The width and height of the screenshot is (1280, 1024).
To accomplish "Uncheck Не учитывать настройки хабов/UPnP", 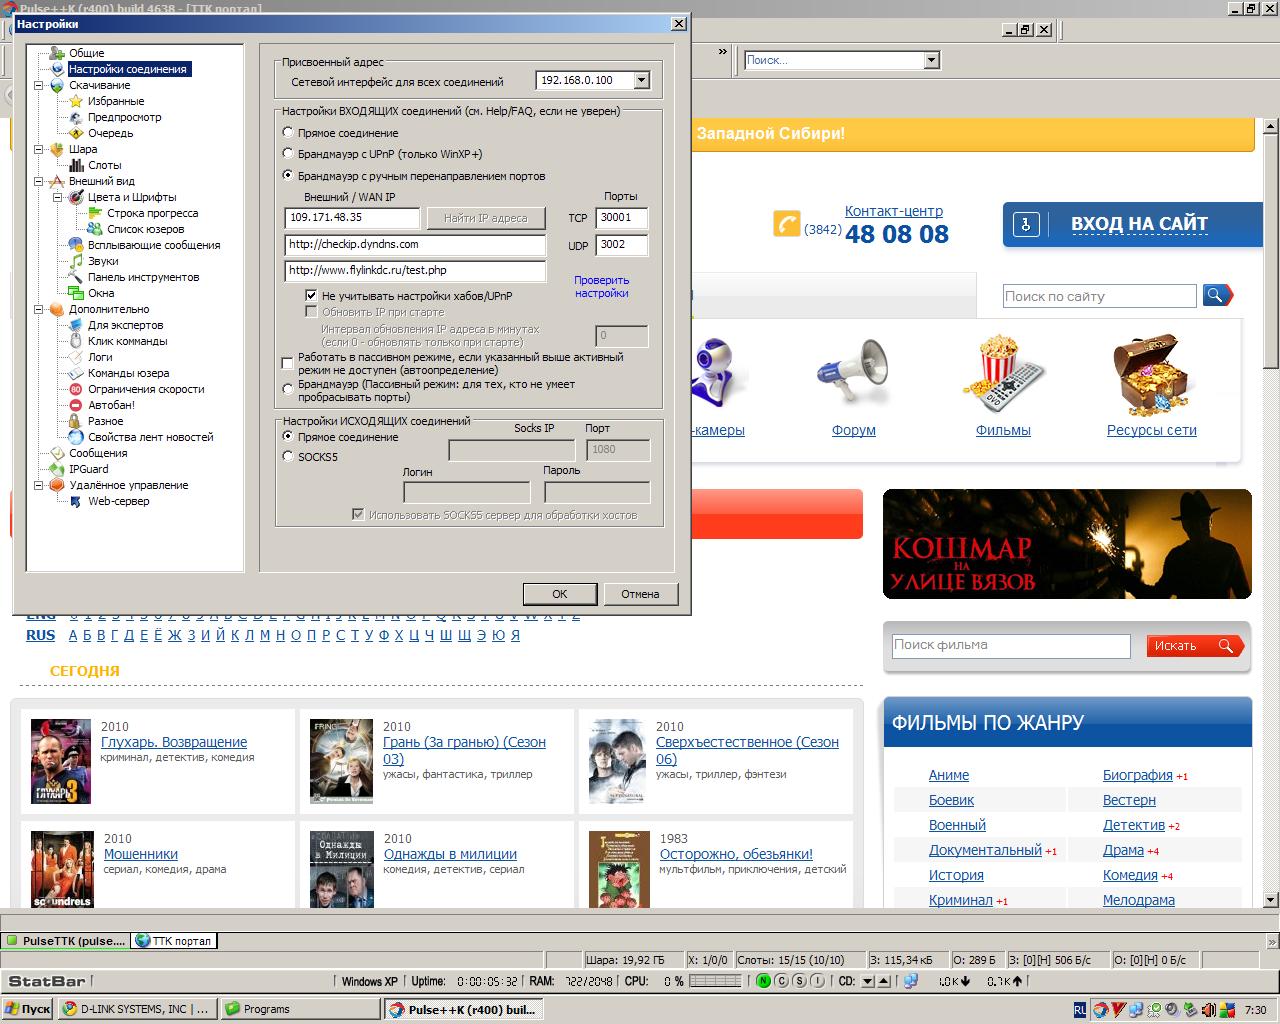I will pos(311,296).
